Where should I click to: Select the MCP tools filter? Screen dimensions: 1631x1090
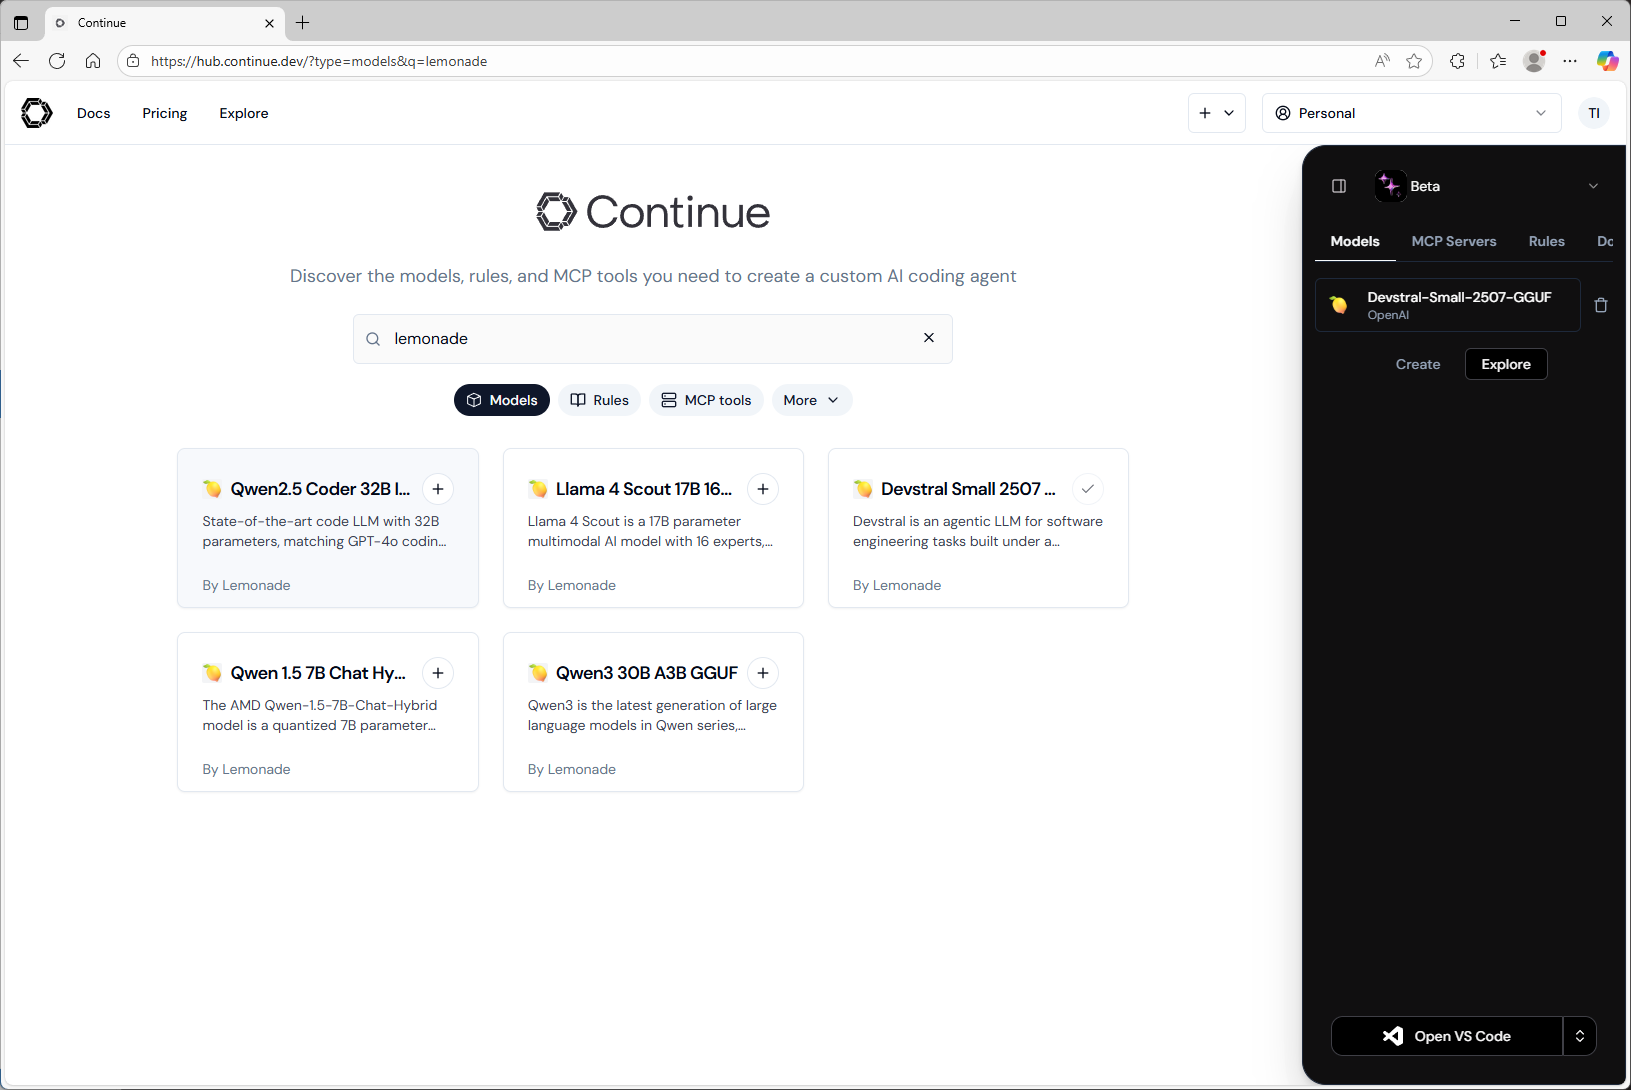tap(706, 400)
